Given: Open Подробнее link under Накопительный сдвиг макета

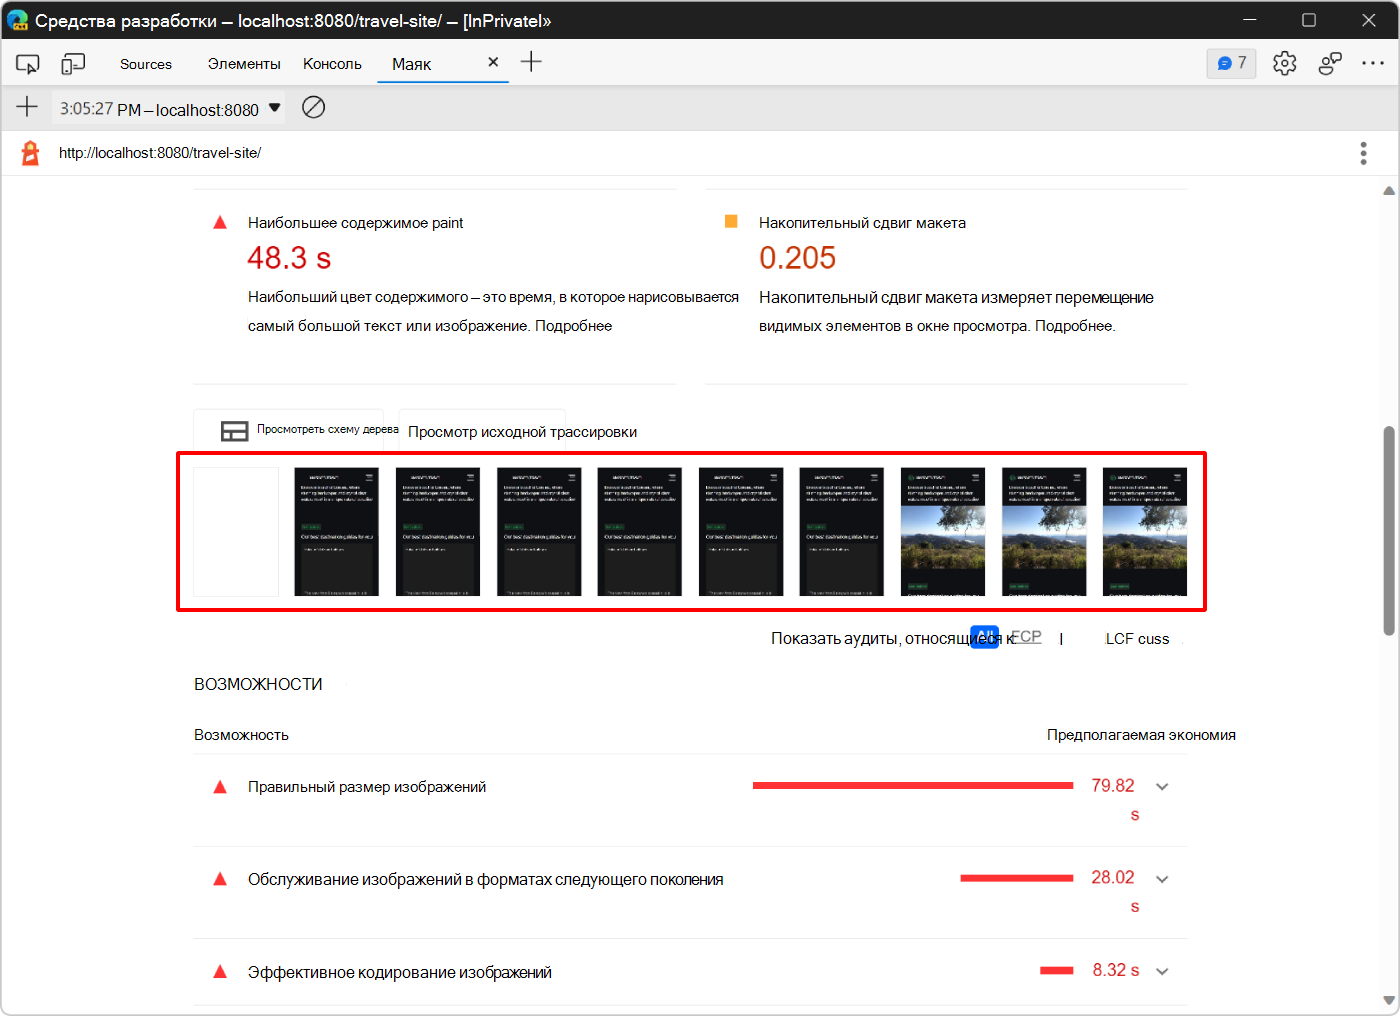Looking at the screenshot, I should 1074,326.
